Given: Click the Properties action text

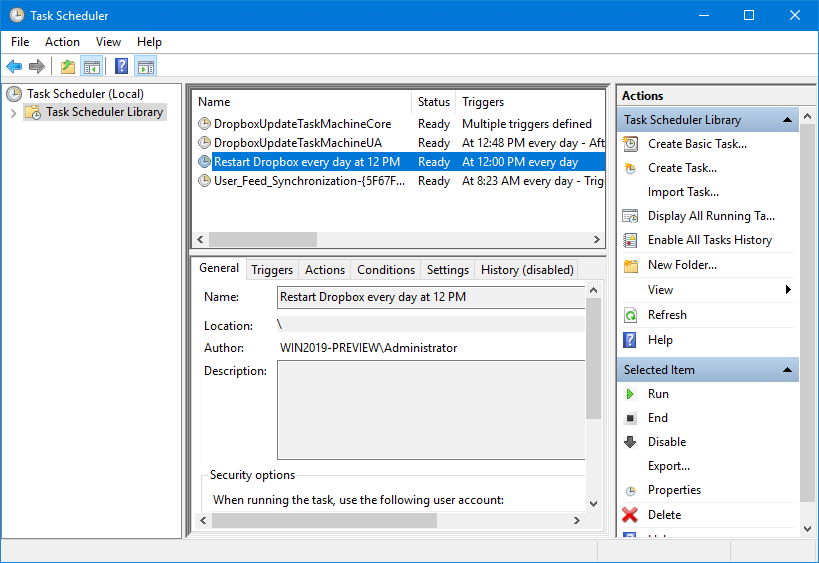Looking at the screenshot, I should click(674, 490).
